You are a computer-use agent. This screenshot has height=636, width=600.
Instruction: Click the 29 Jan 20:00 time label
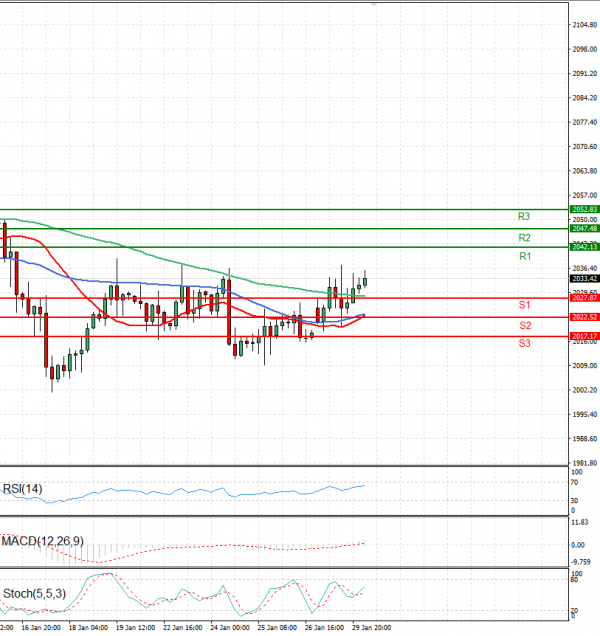point(372,628)
